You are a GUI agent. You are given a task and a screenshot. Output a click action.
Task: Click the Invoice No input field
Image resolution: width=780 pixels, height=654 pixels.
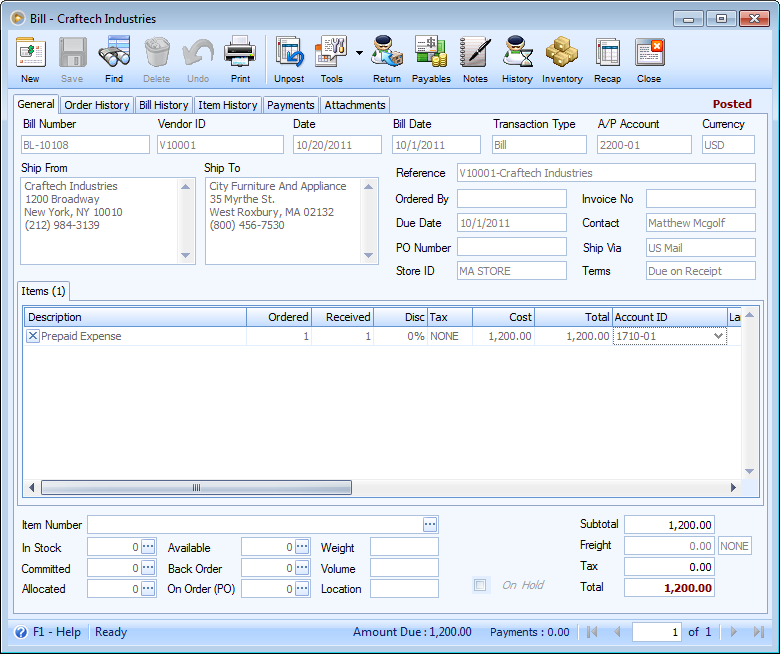700,198
